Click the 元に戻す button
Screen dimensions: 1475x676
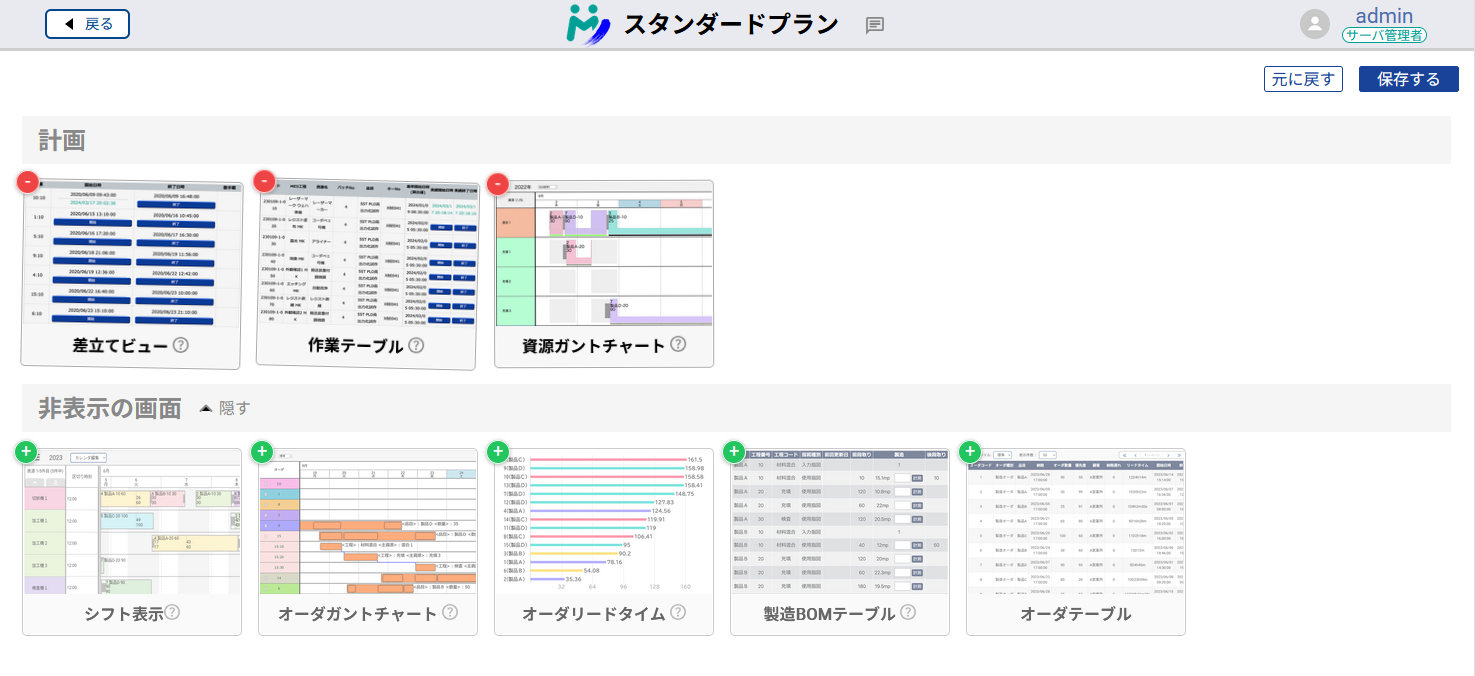tap(1303, 78)
